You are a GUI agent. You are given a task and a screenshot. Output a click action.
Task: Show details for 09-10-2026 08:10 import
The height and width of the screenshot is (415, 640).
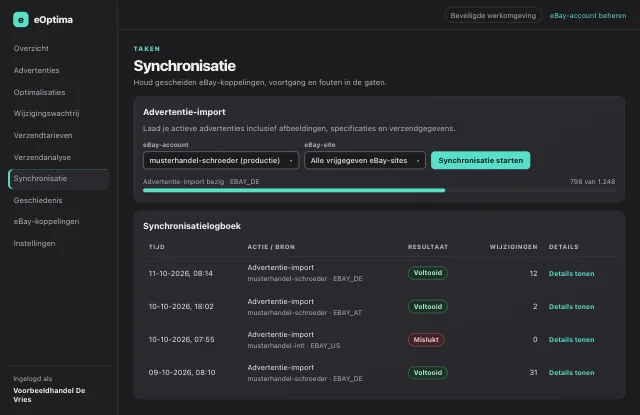tap(571, 373)
